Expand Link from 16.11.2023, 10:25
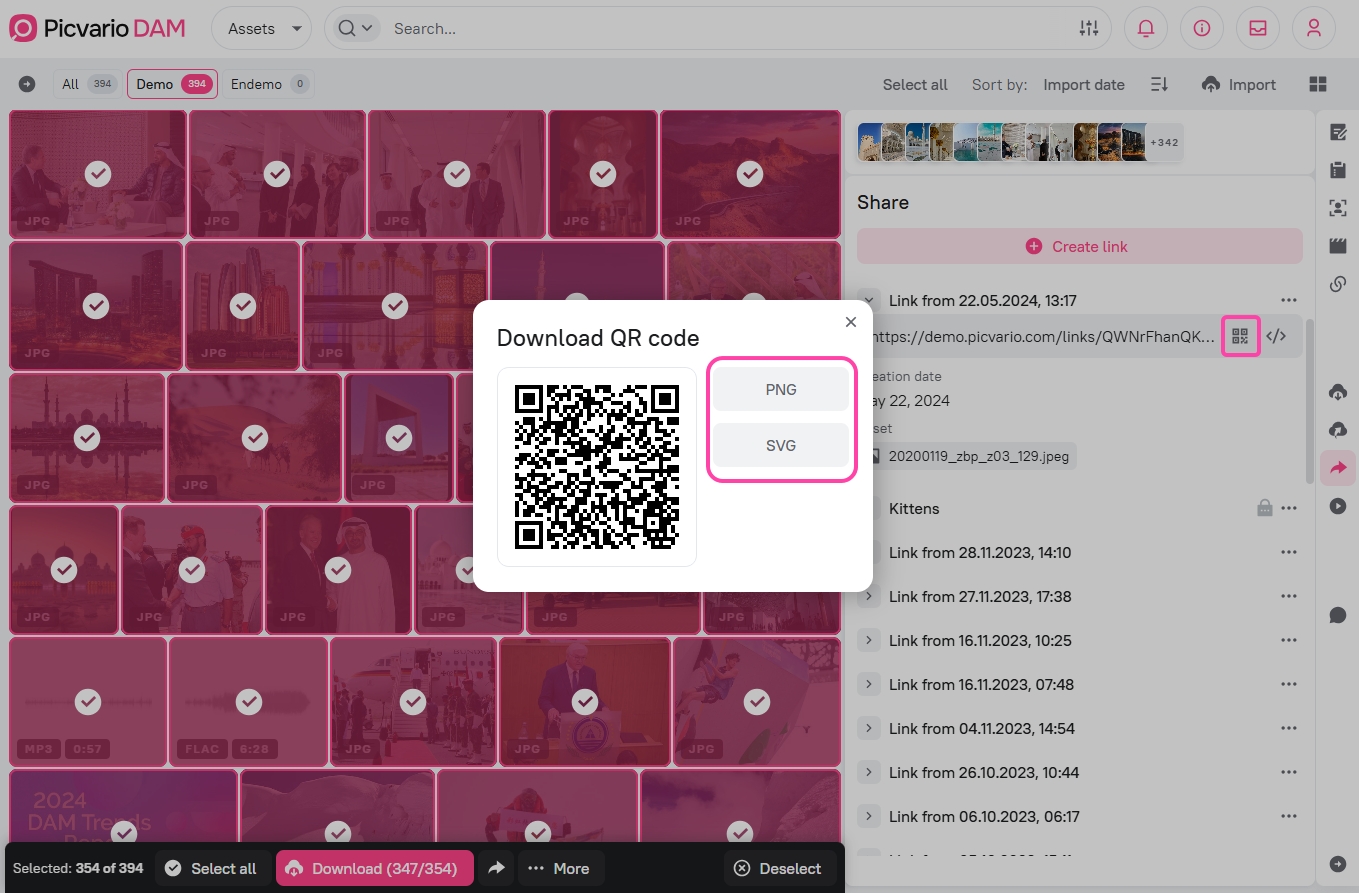 [x=869, y=640]
